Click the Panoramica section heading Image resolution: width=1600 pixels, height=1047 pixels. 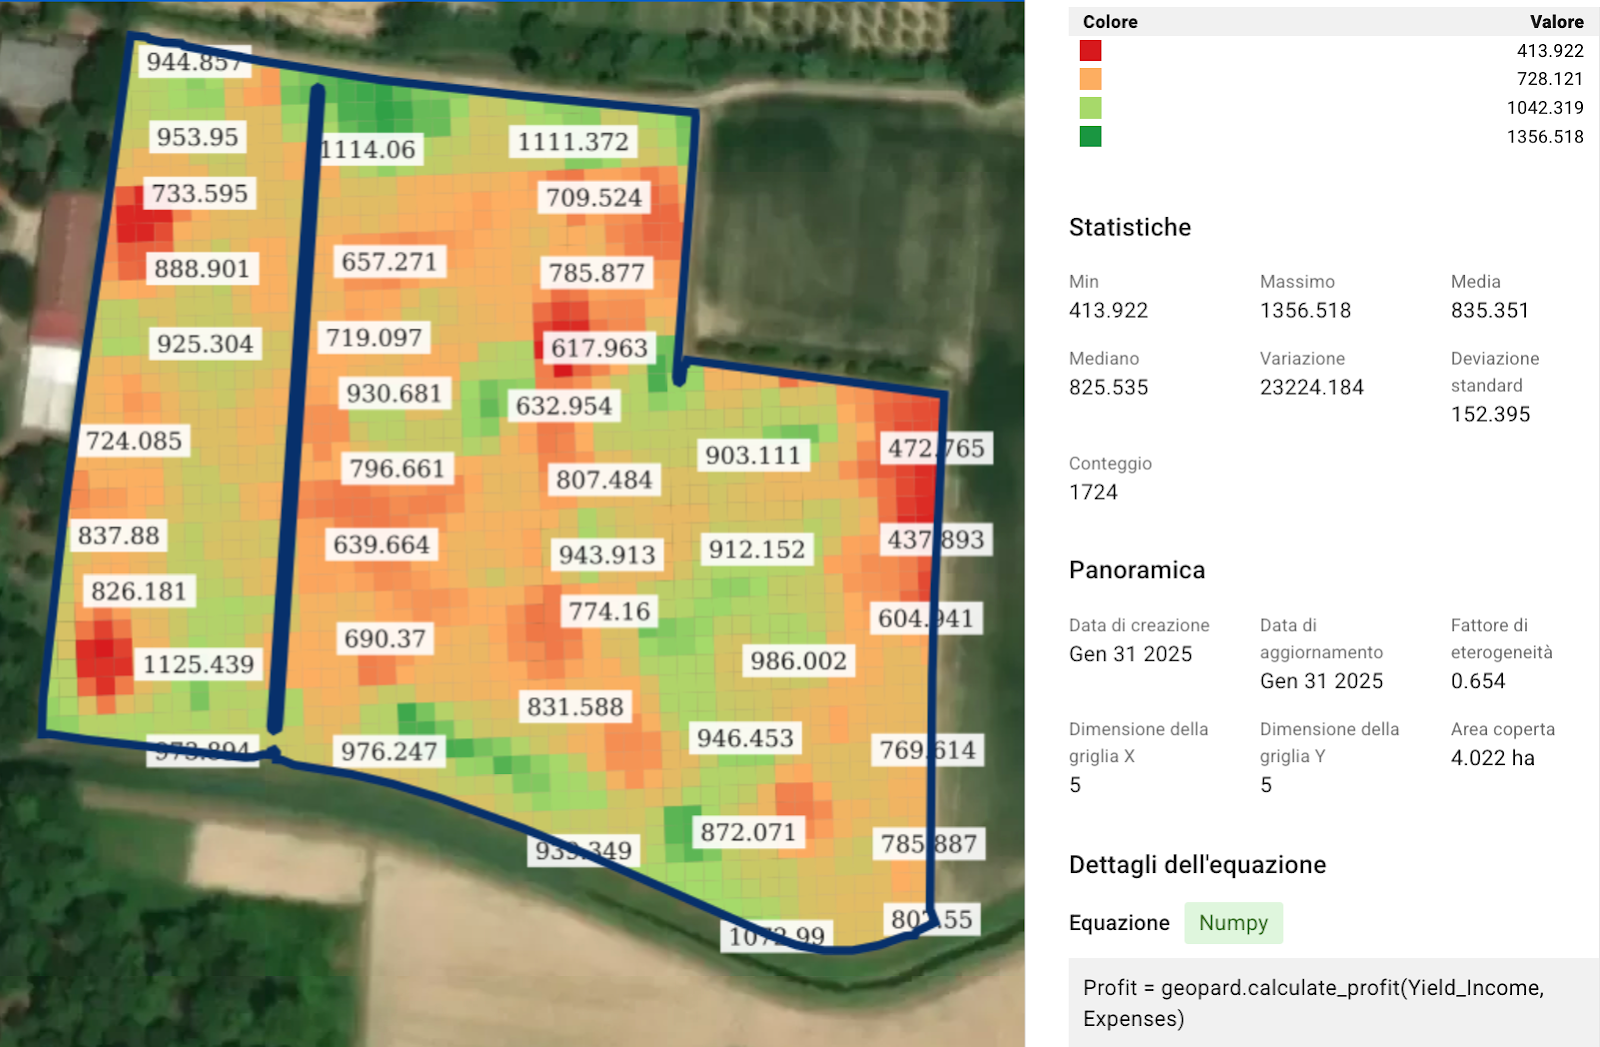coord(1137,570)
